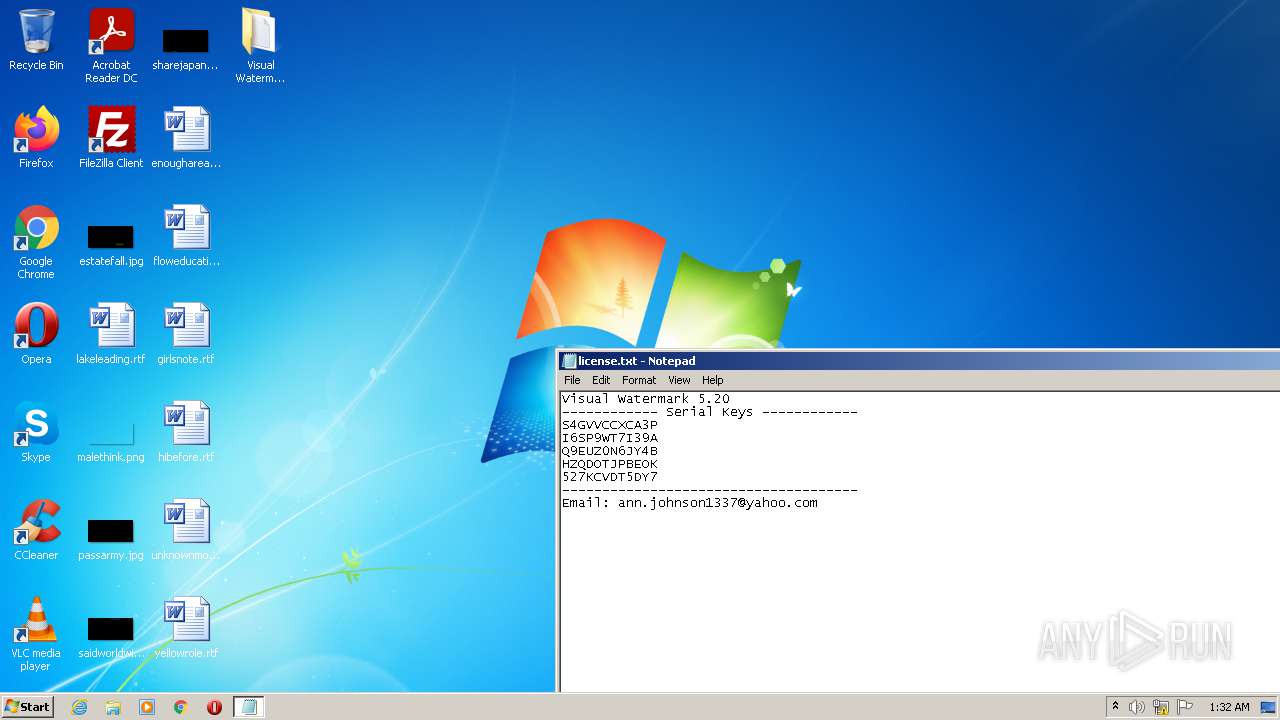The height and width of the screenshot is (720, 1280).
Task: Launch CCleaner desktop shortcut
Action: [36, 530]
